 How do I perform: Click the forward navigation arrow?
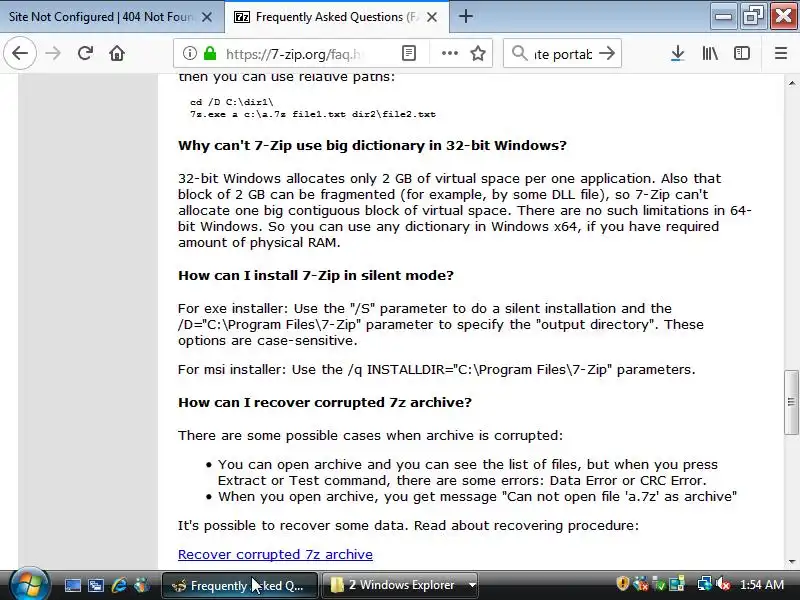53,53
